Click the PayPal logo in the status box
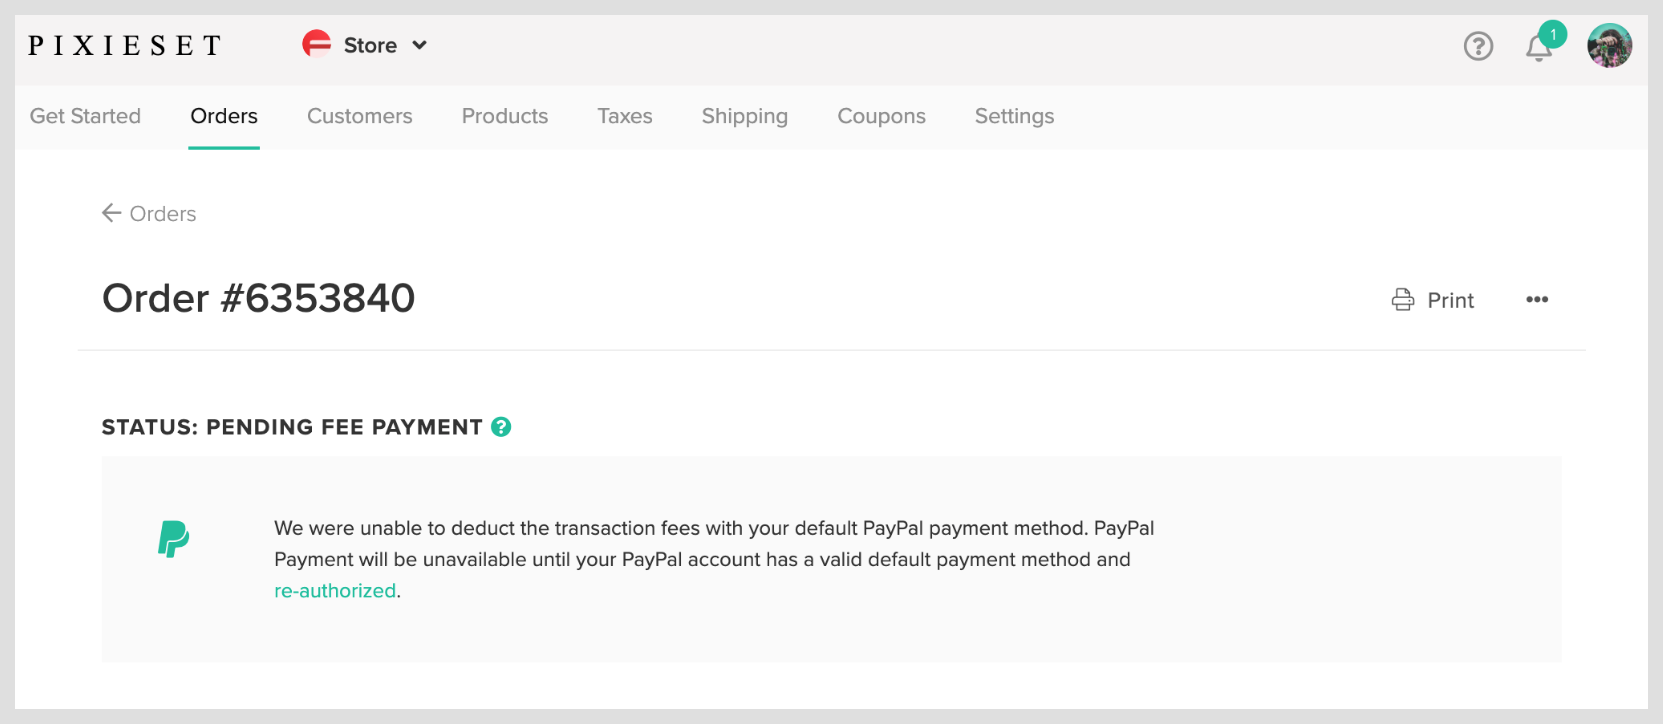The width and height of the screenshot is (1663, 724). [x=174, y=540]
